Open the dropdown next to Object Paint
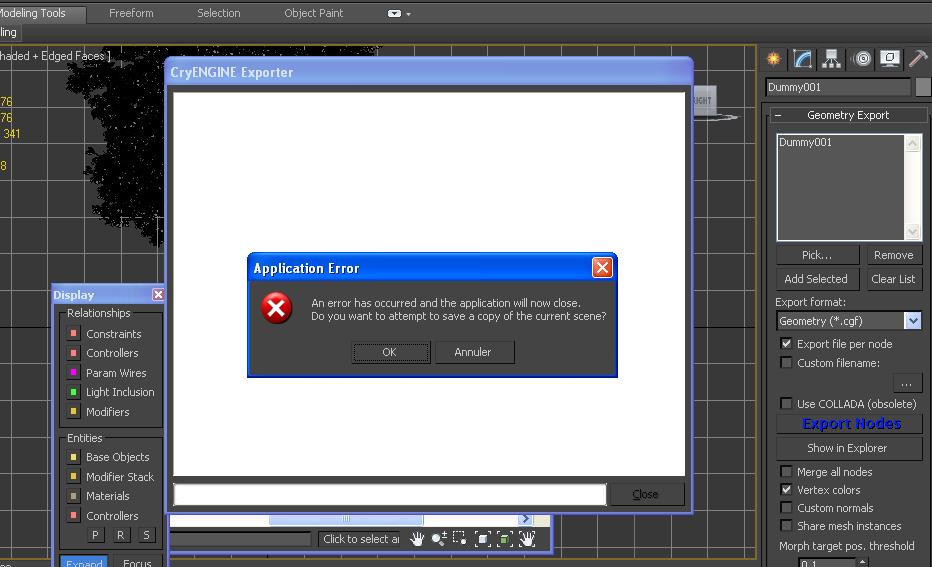Screen dimensions: 932x567 click(399, 14)
